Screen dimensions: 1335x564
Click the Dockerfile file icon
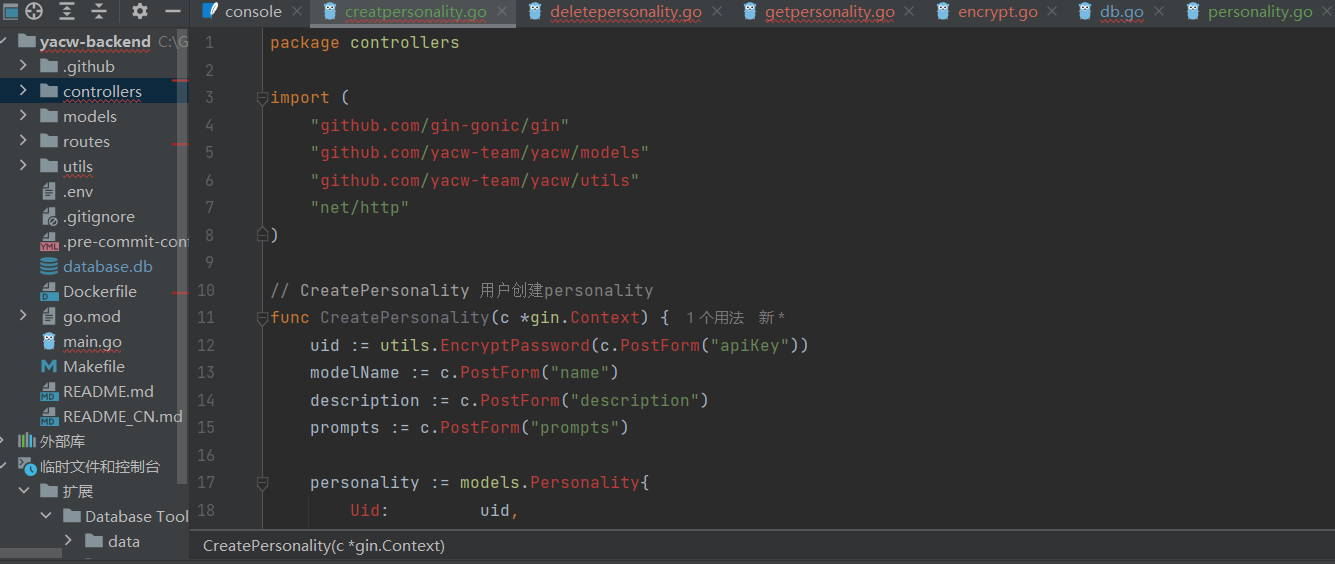[x=49, y=292]
